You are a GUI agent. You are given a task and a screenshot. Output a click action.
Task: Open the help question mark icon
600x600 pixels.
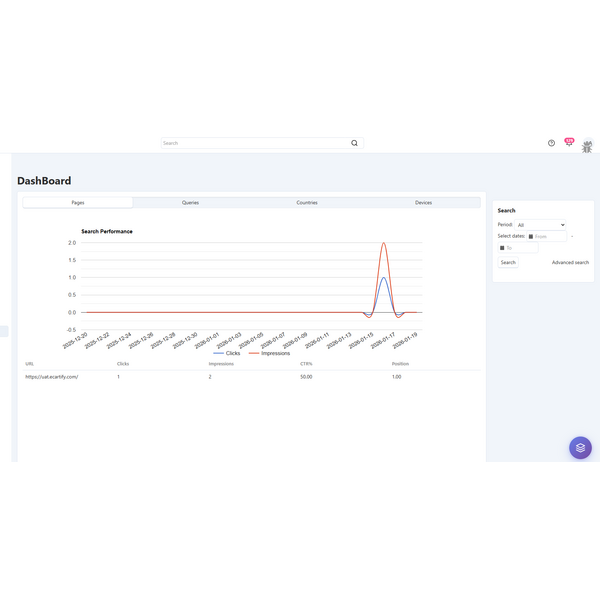click(551, 143)
